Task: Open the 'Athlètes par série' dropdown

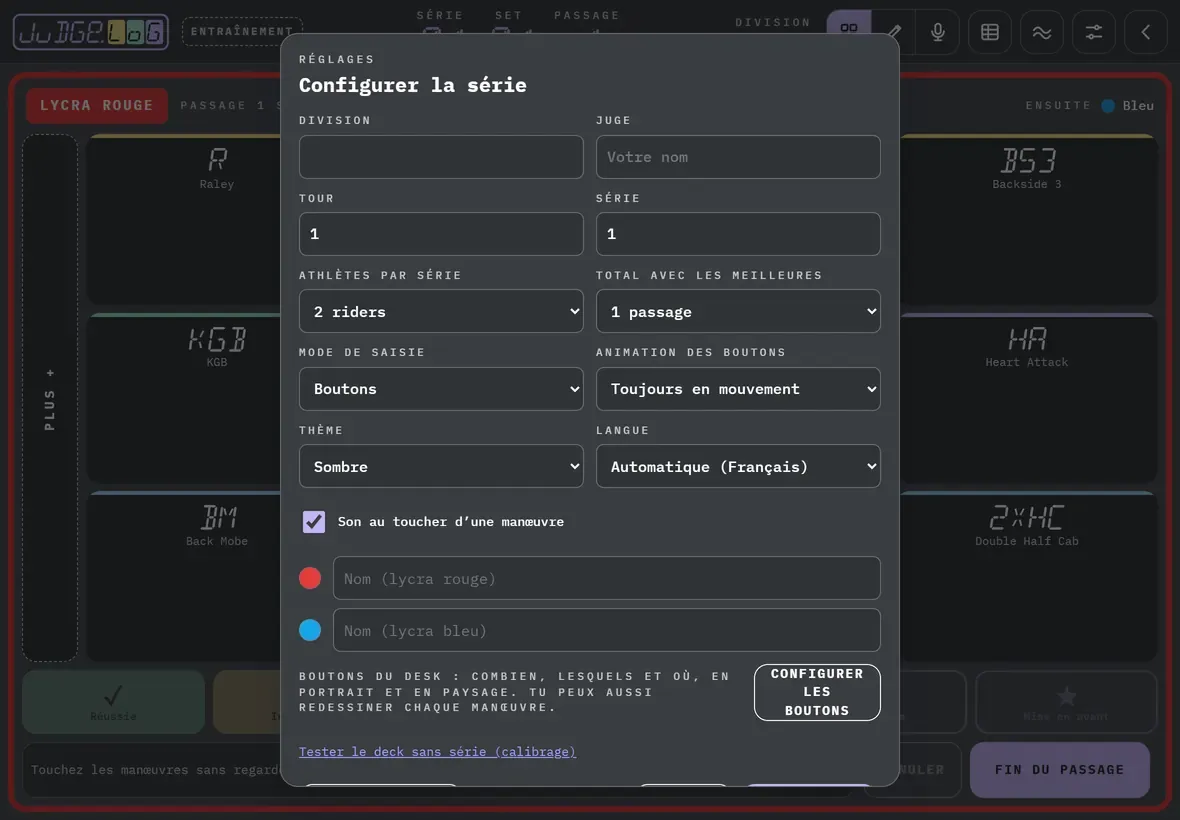Action: 441,311
